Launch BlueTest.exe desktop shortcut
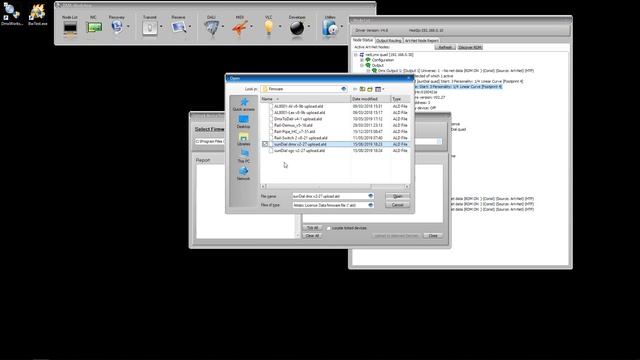 [x=37, y=14]
